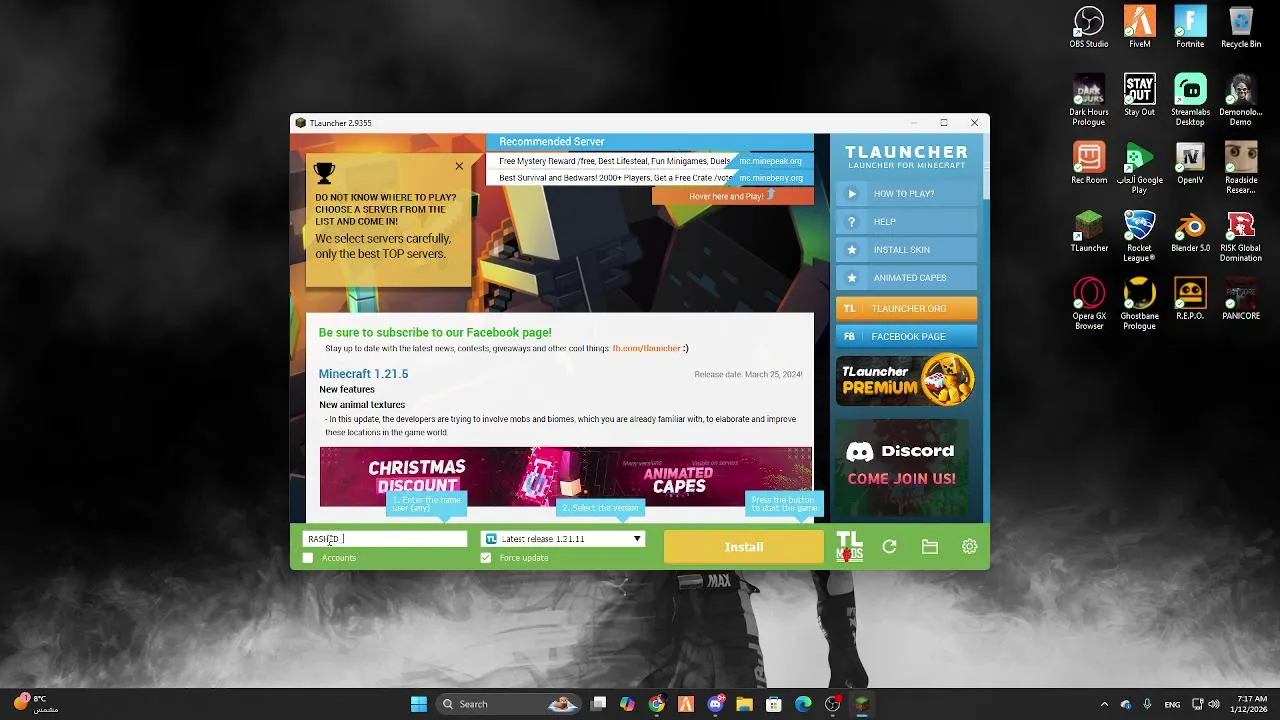This screenshot has width=1280, height=720.
Task: Open Microsoft Store from the taskbar
Action: [x=774, y=704]
